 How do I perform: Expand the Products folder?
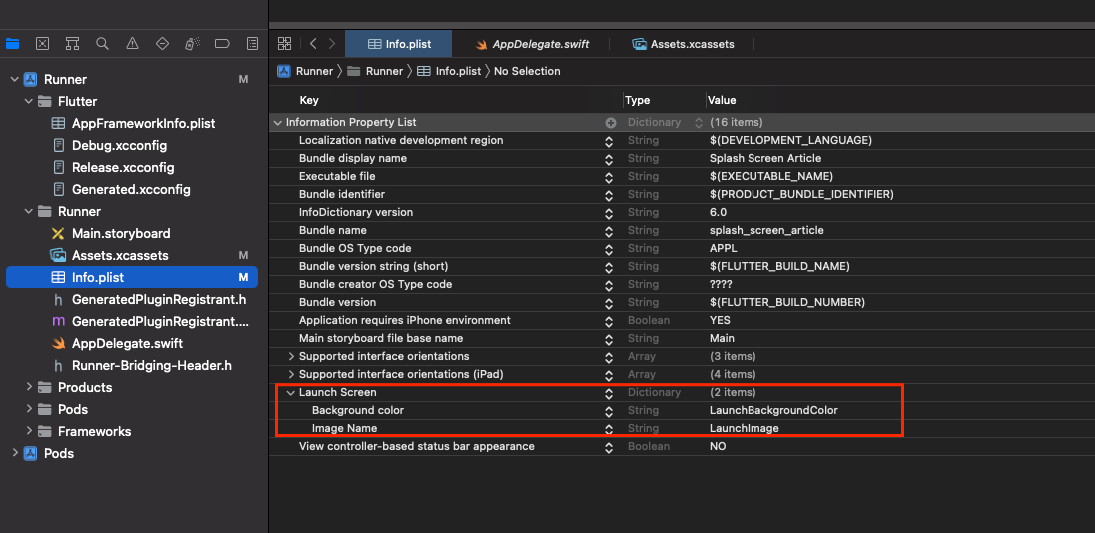(29, 387)
